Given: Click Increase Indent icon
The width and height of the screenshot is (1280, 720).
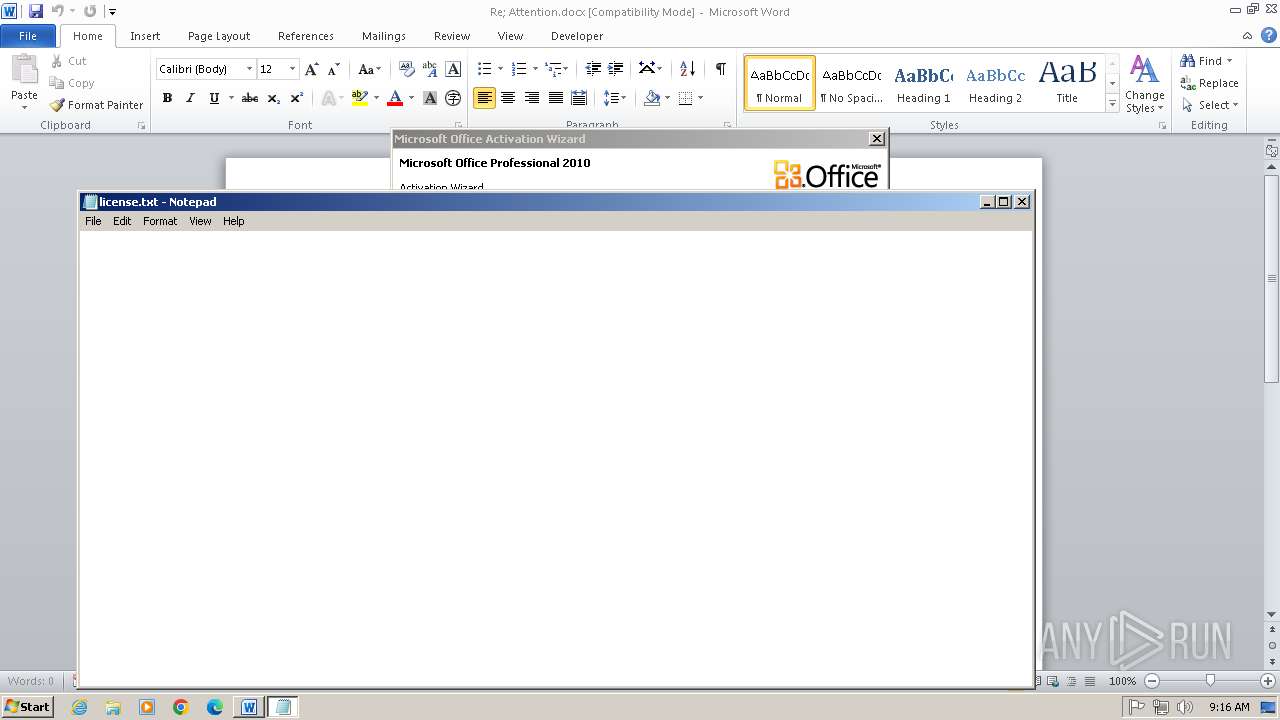Looking at the screenshot, I should pos(616,69).
